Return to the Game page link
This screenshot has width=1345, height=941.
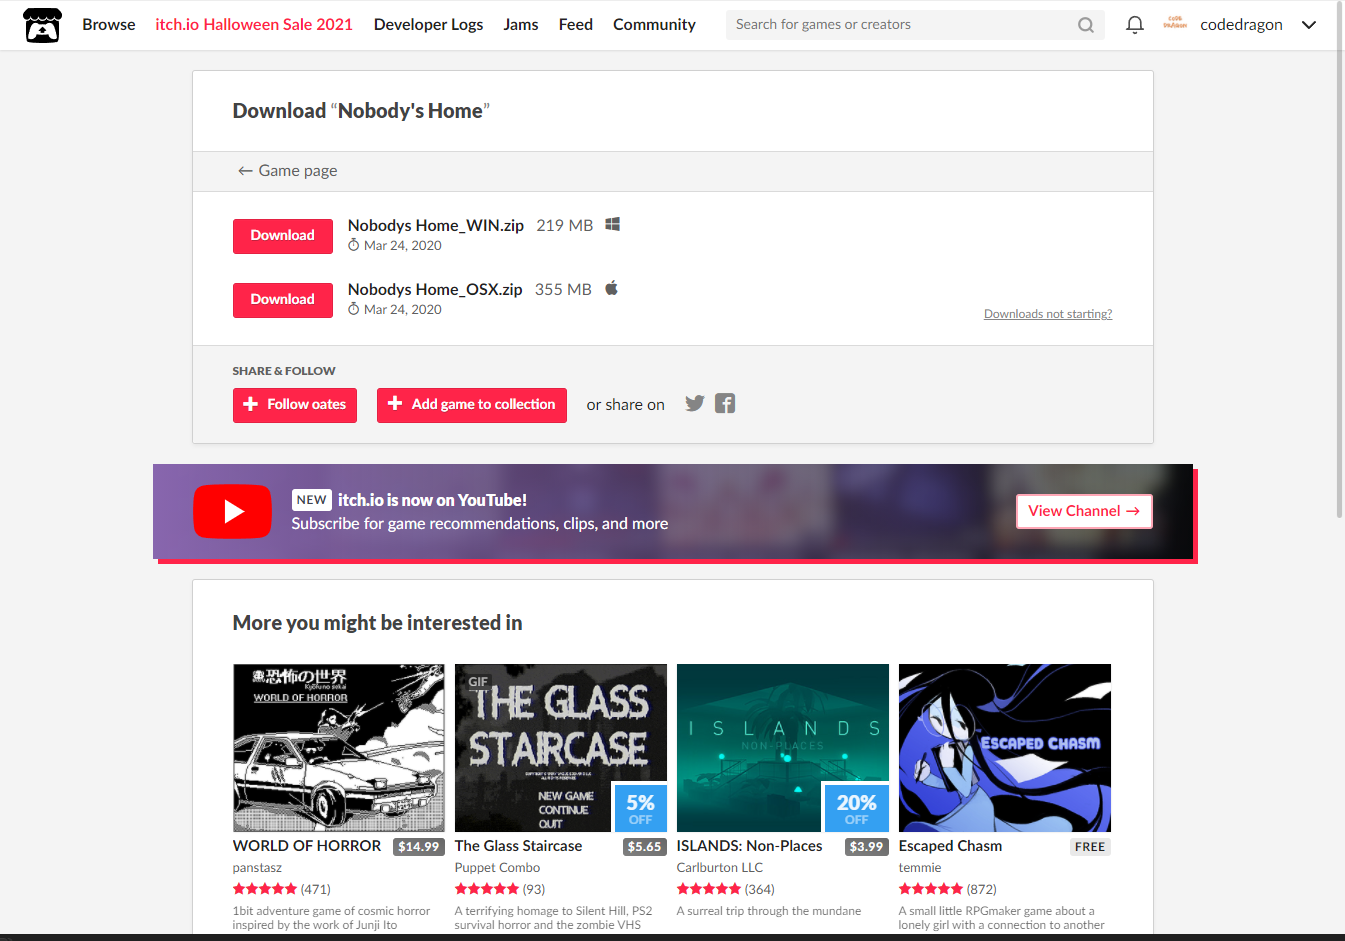click(287, 171)
